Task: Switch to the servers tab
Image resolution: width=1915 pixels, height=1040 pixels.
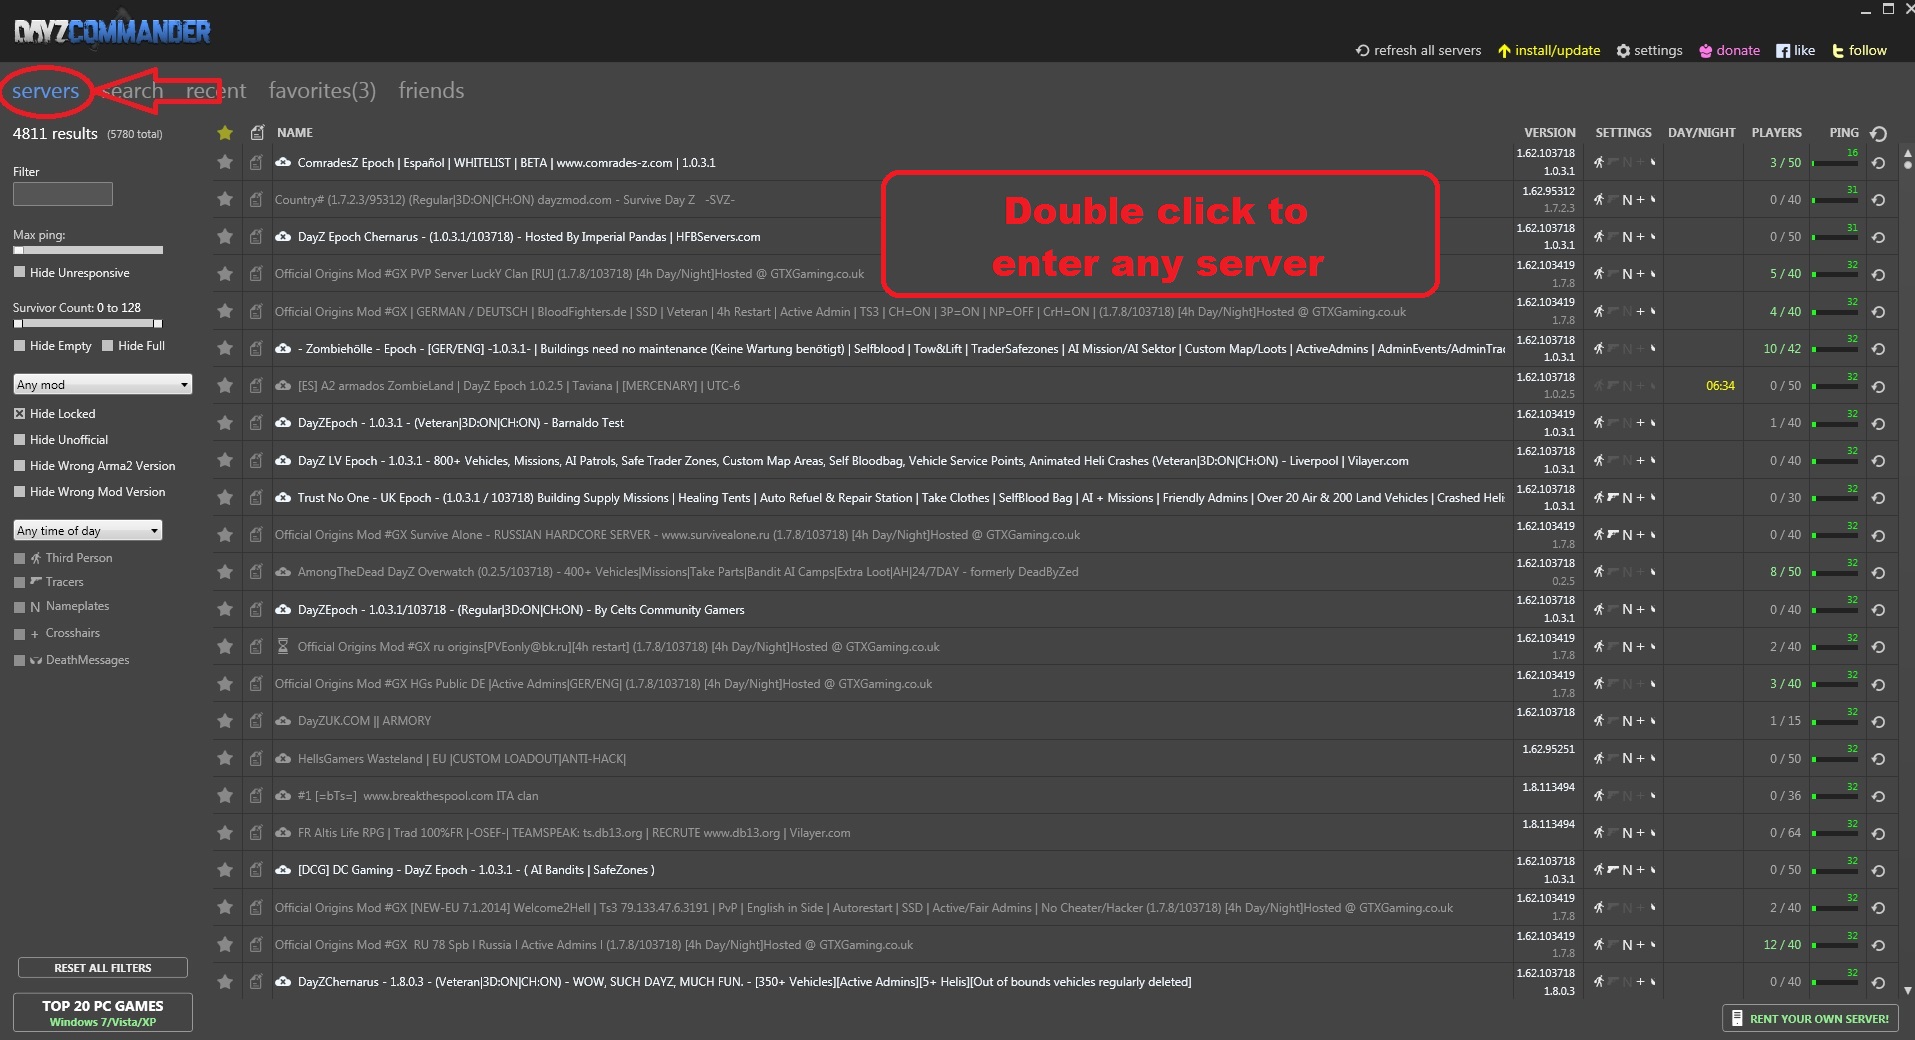Action: click(x=45, y=91)
